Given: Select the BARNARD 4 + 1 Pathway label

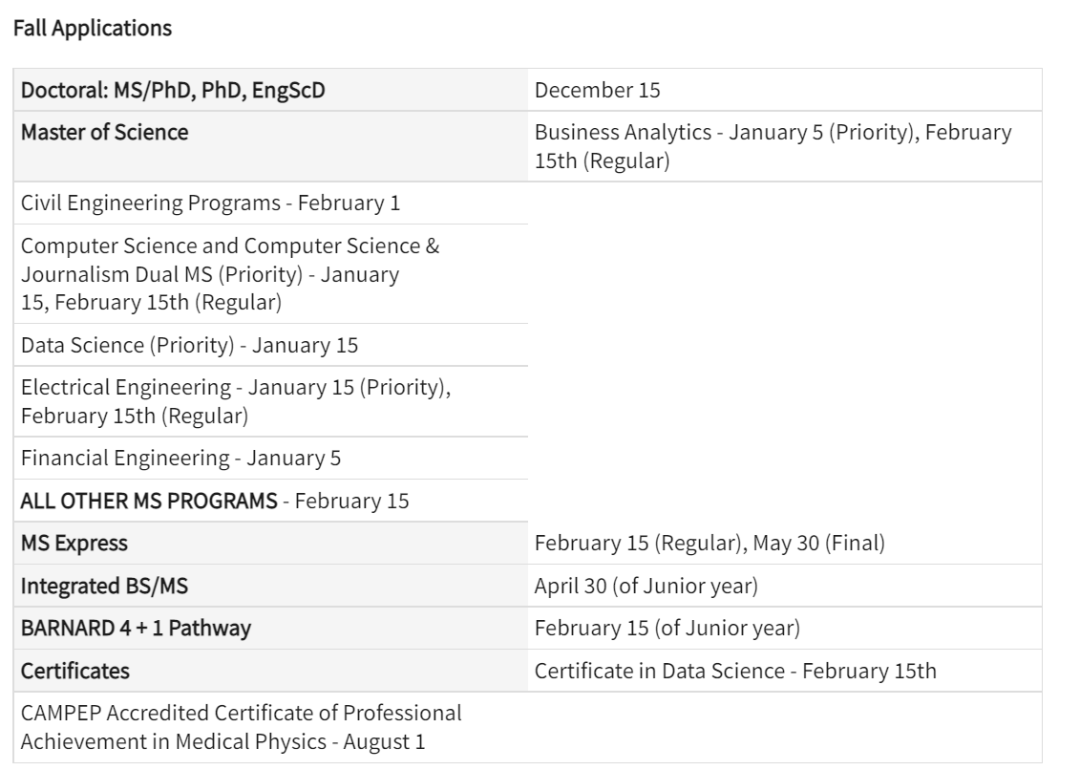Looking at the screenshot, I should tap(136, 628).
